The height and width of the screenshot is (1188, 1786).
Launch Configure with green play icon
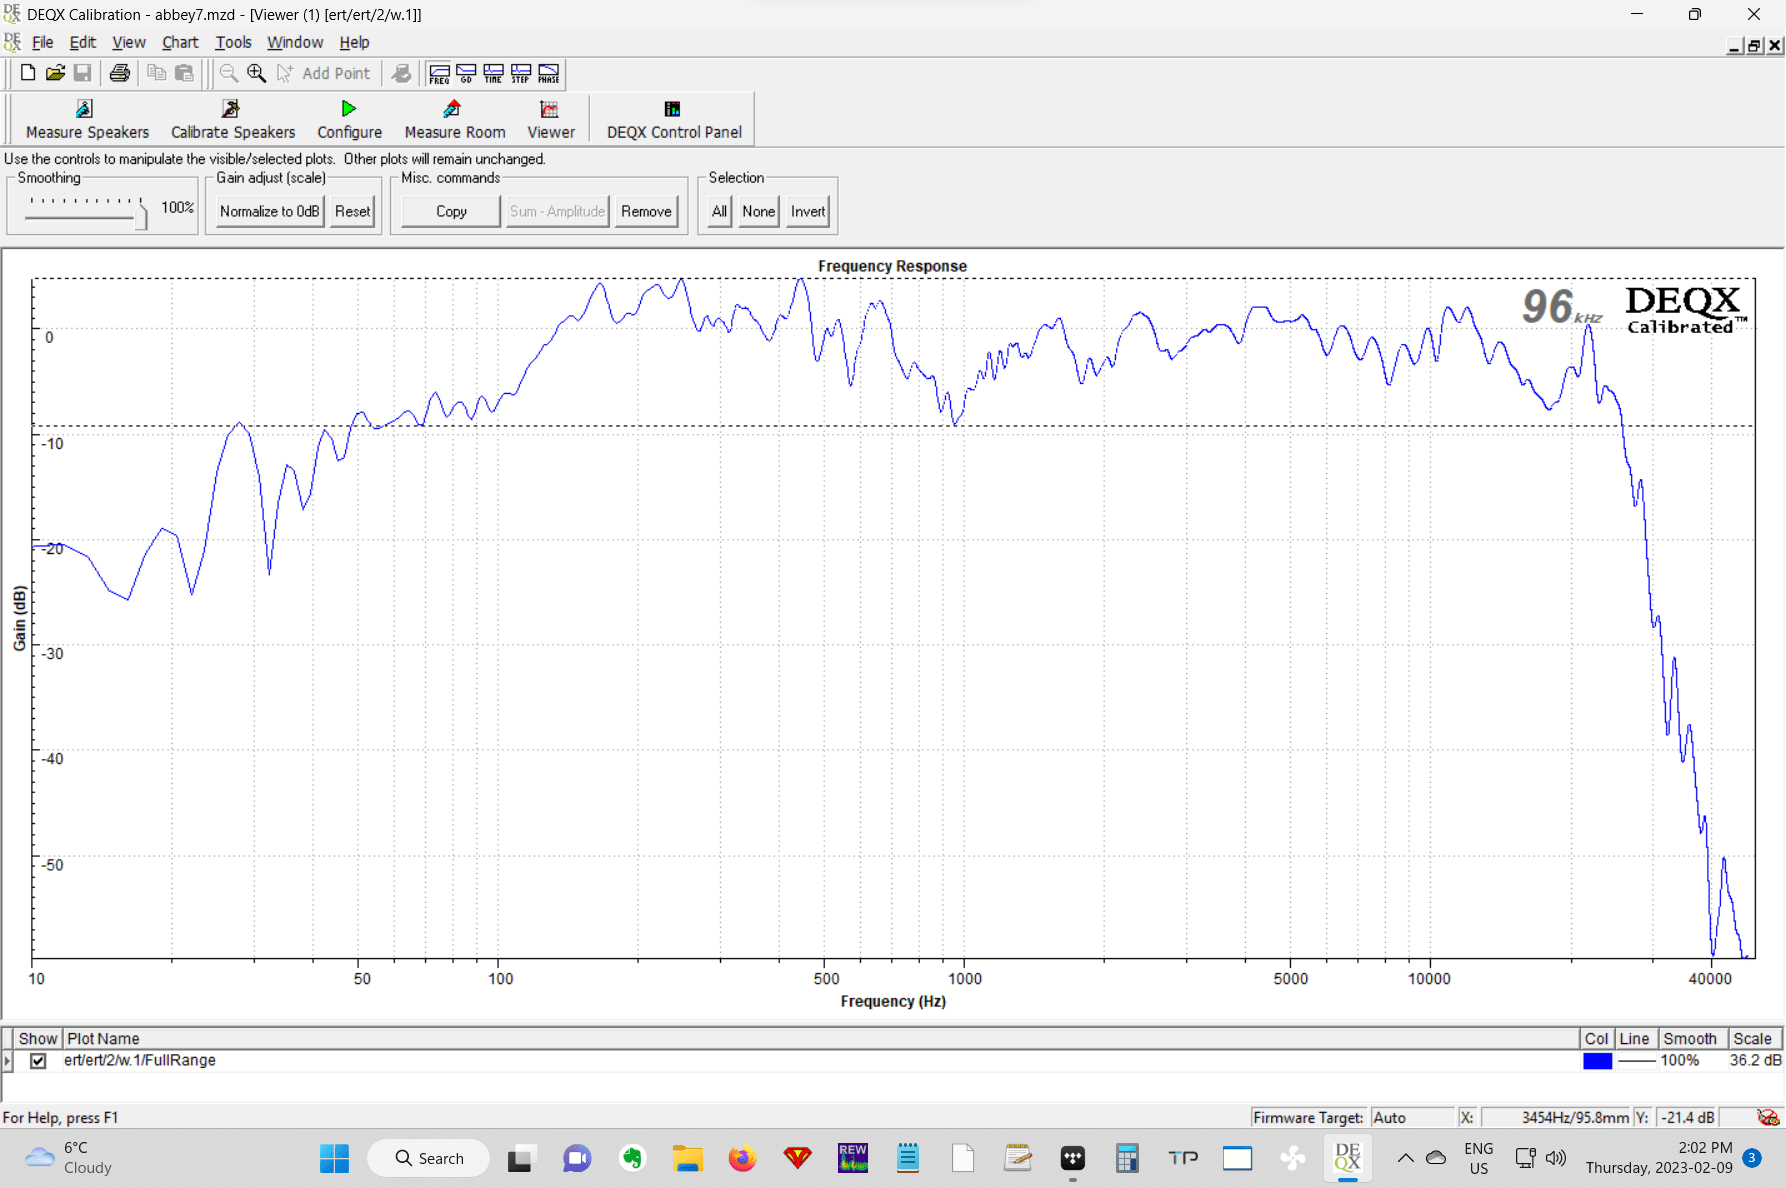coord(349,120)
